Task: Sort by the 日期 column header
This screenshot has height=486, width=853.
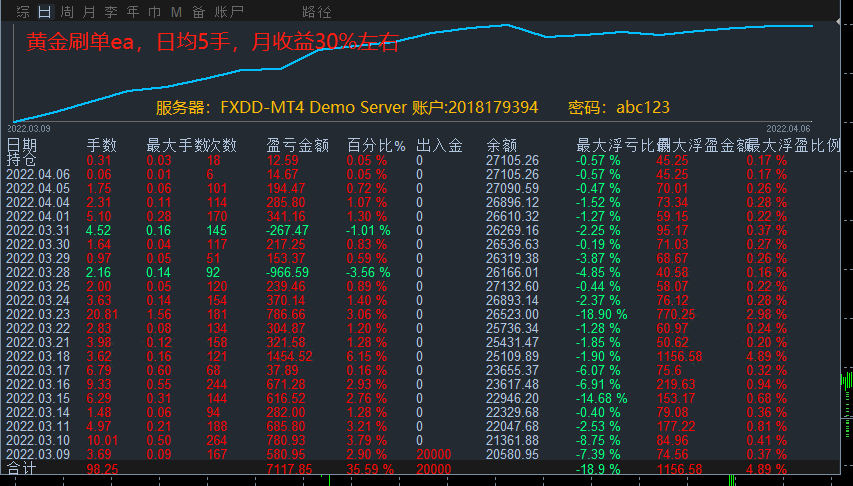Action: [21, 146]
